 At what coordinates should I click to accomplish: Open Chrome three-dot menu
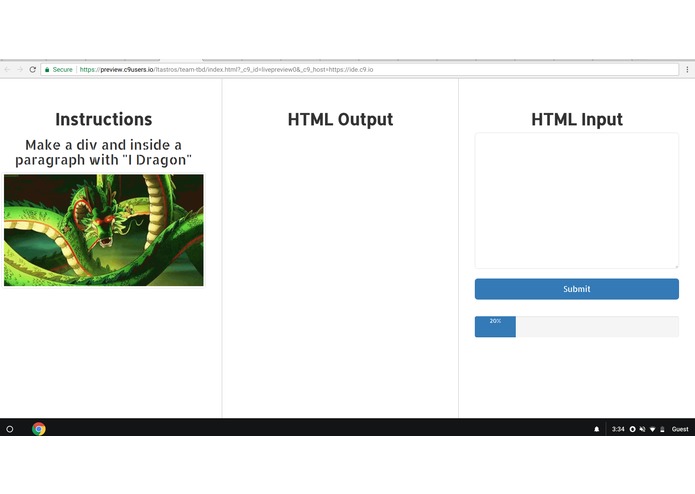pyautogui.click(x=687, y=70)
